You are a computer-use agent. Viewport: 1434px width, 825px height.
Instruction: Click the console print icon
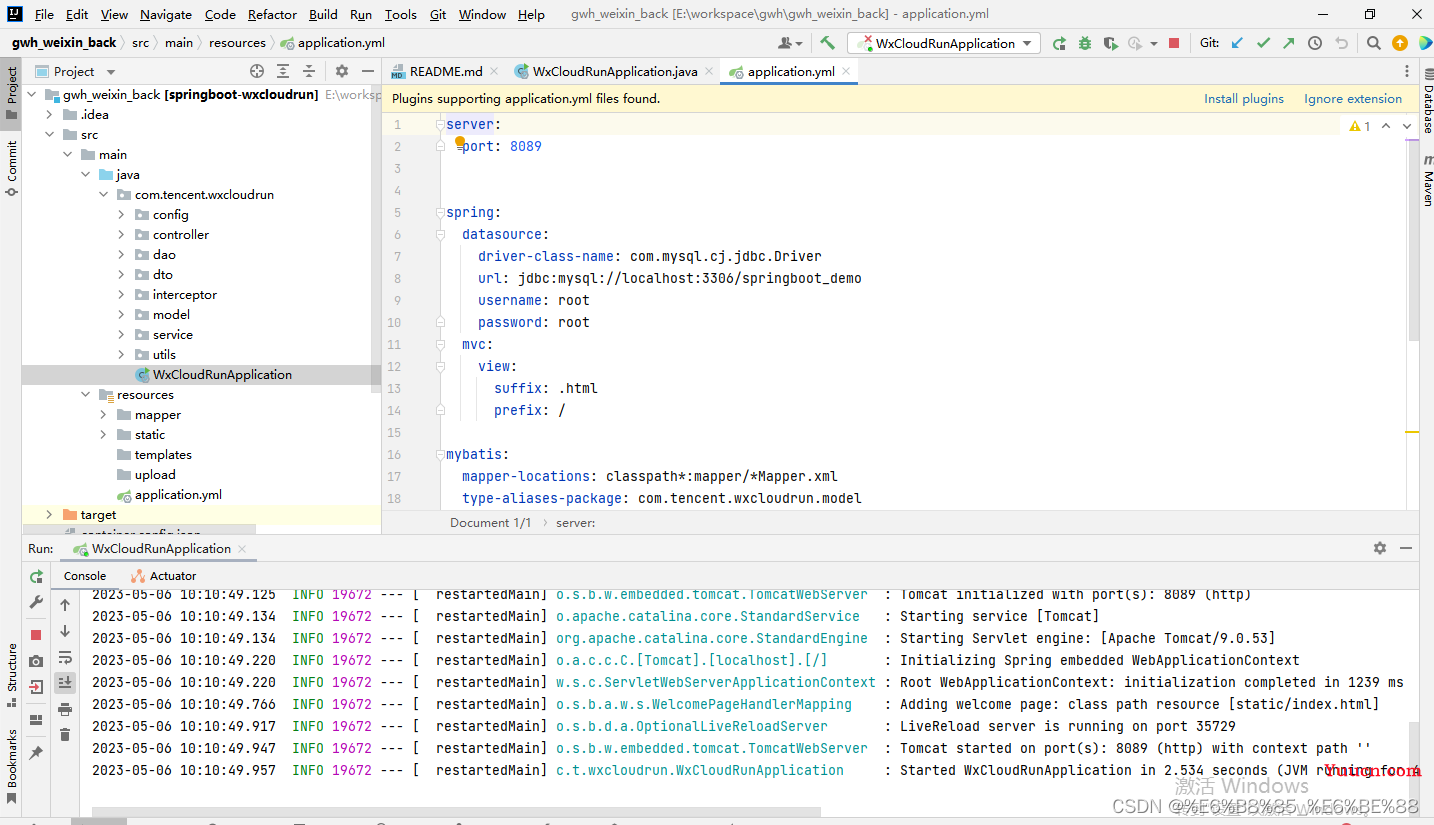pyautogui.click(x=65, y=709)
